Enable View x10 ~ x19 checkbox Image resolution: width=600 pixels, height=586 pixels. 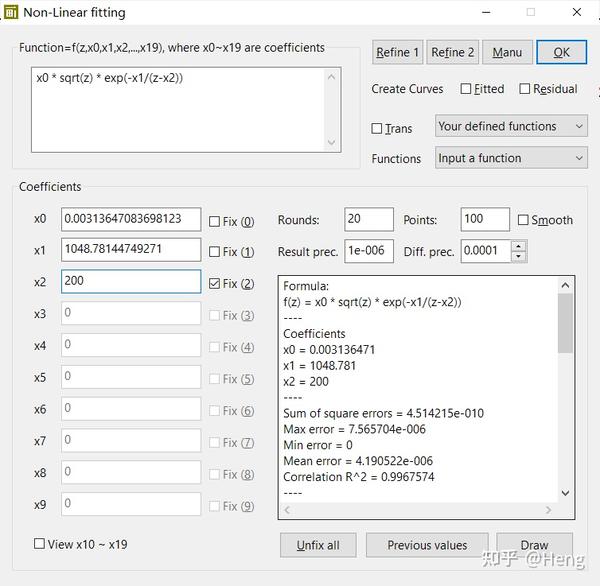[39, 544]
